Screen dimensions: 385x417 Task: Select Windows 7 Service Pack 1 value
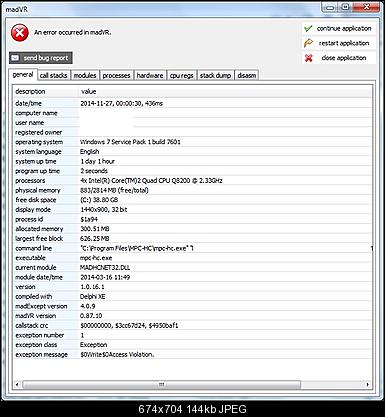[x=130, y=142]
